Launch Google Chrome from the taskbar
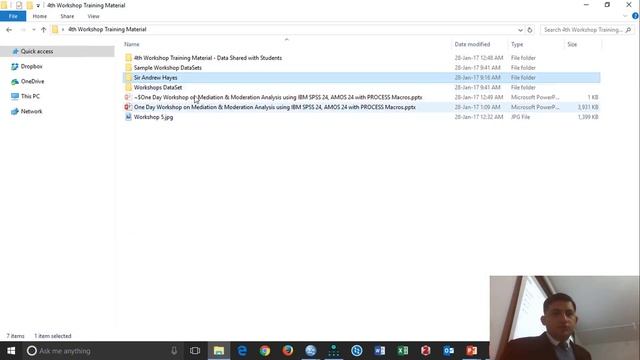This screenshot has width=640, height=360. (x=265, y=351)
